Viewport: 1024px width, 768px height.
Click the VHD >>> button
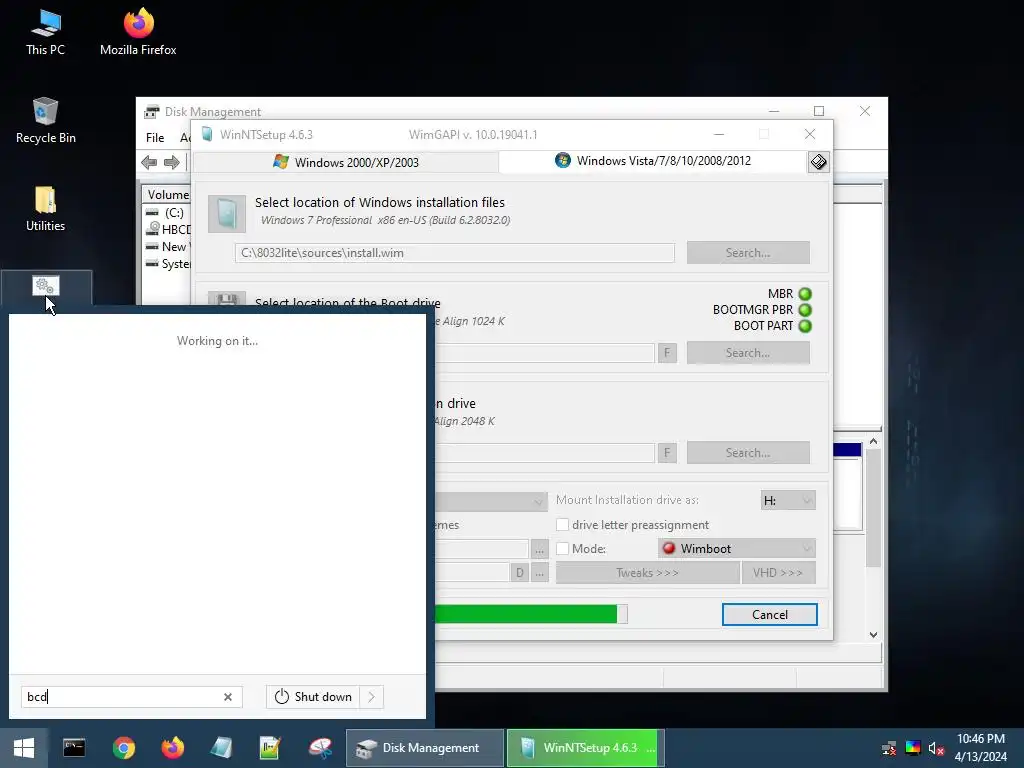point(778,573)
